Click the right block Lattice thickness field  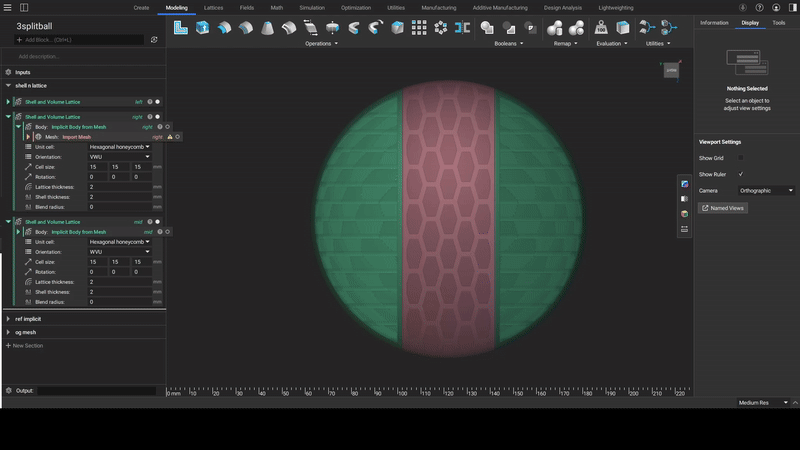click(119, 187)
